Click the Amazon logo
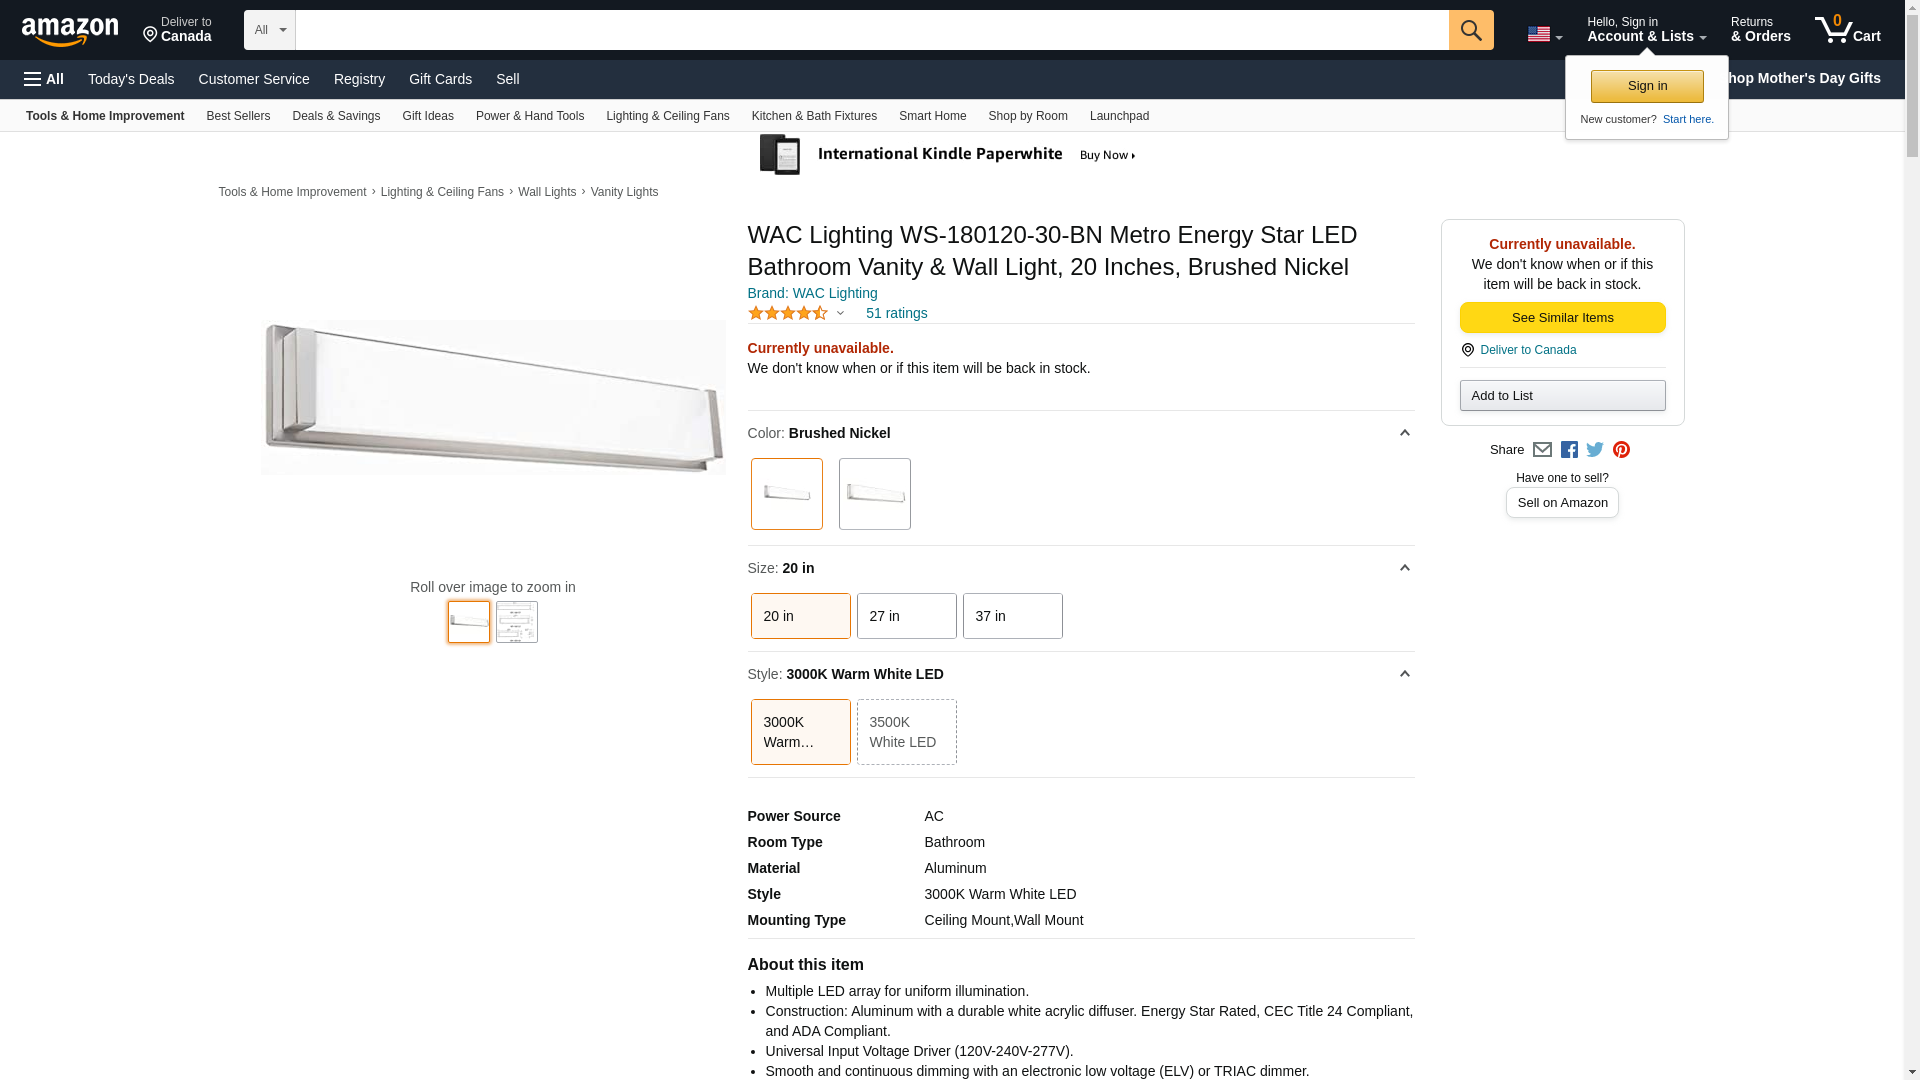 click(70, 31)
